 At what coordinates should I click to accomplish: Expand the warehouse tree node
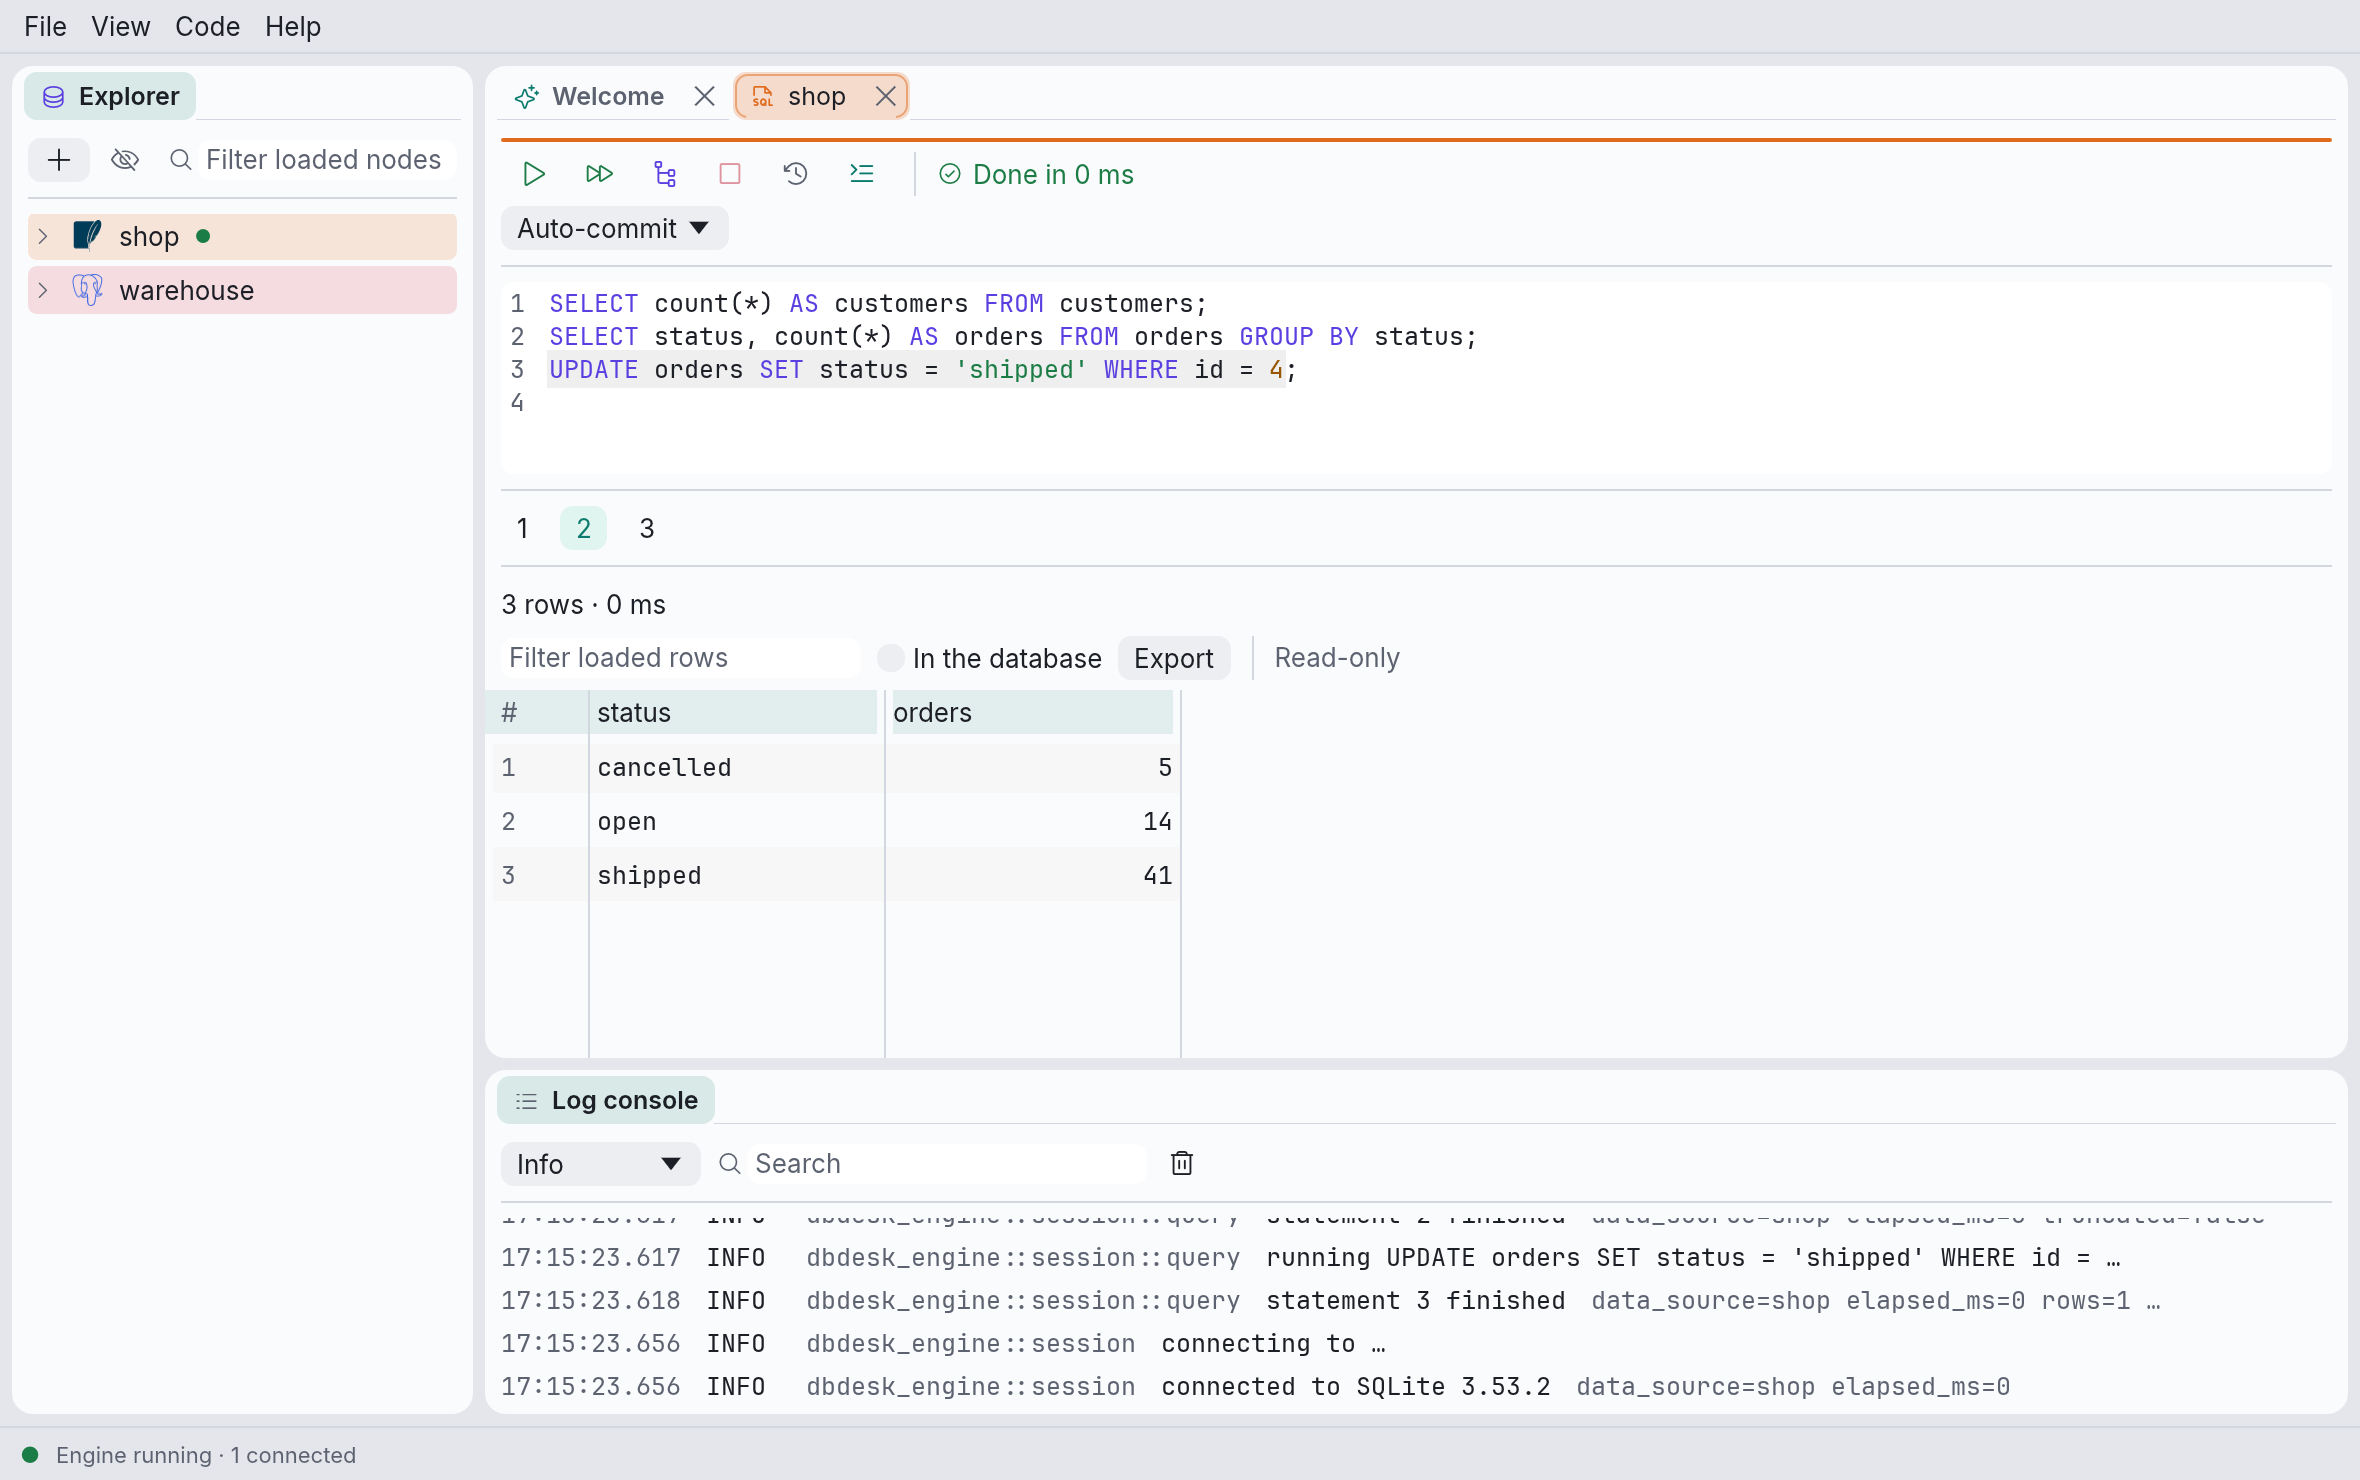43,290
